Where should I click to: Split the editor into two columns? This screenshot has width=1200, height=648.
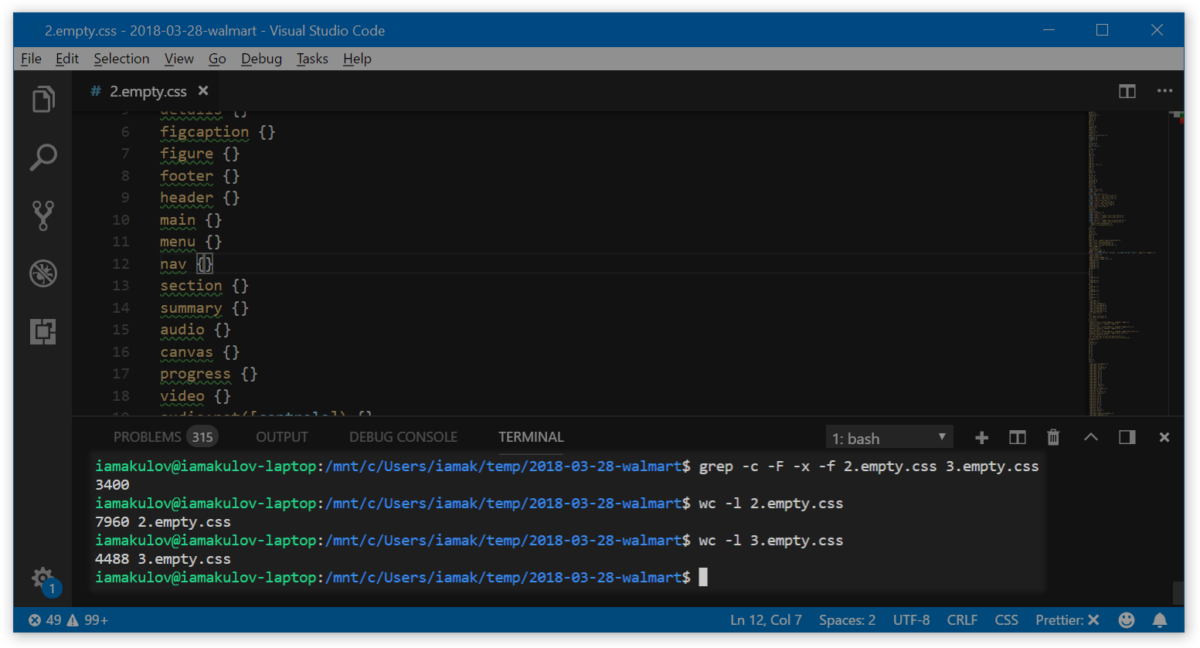[1127, 91]
